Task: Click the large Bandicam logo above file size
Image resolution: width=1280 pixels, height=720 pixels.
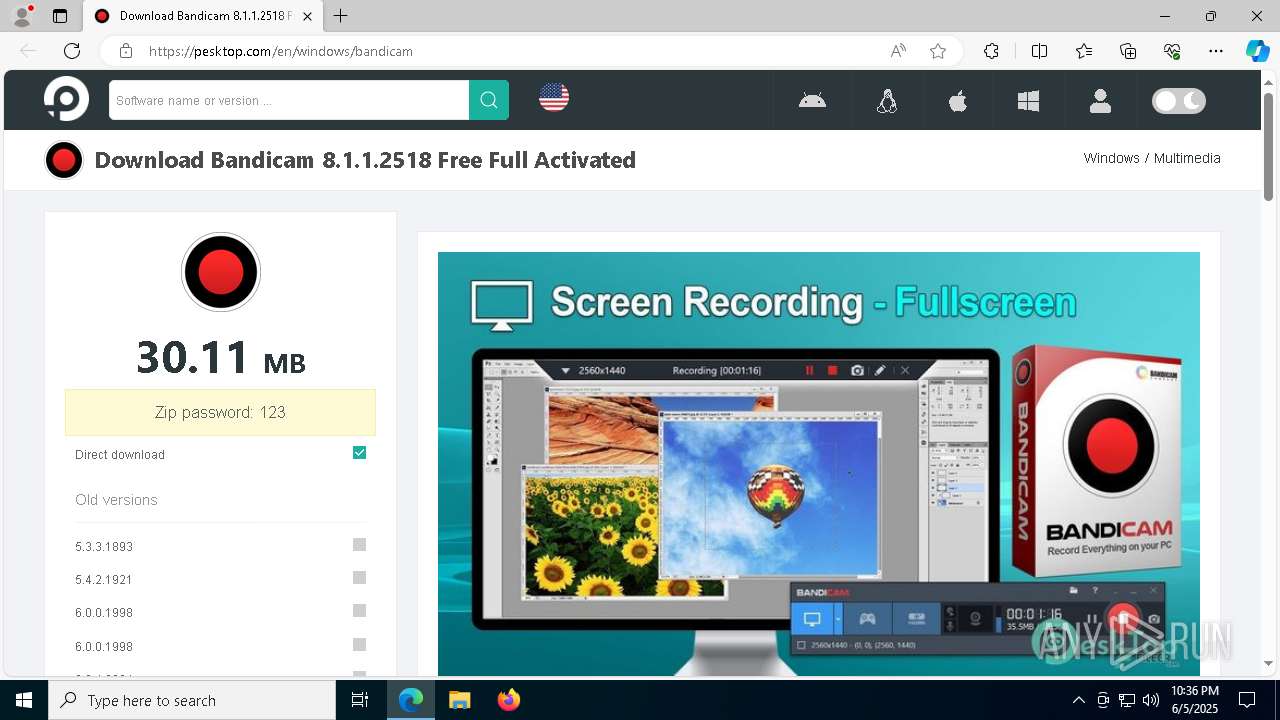Action: coord(221,272)
